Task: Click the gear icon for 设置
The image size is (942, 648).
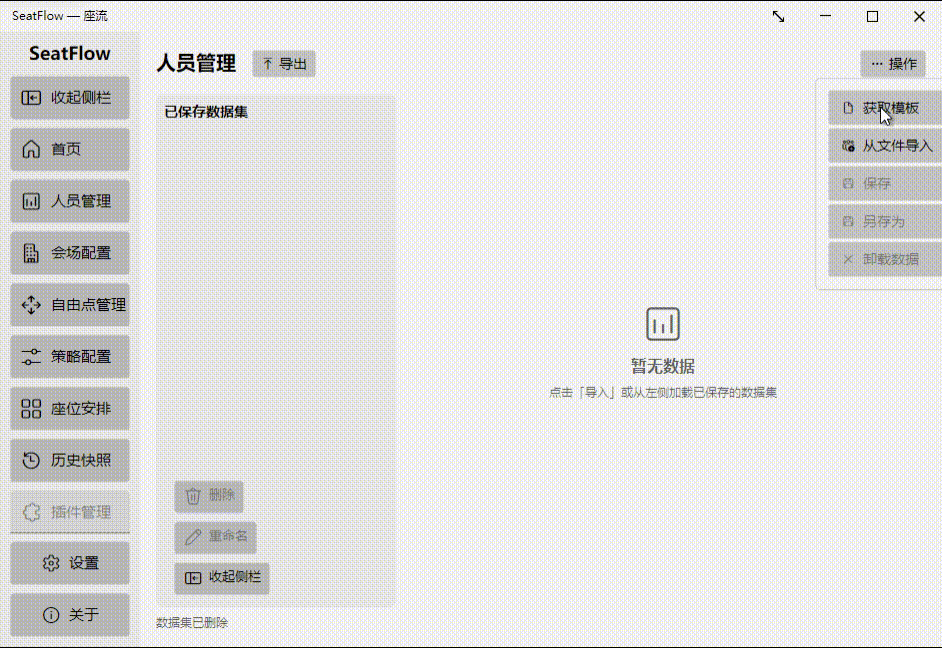Action: [51, 563]
